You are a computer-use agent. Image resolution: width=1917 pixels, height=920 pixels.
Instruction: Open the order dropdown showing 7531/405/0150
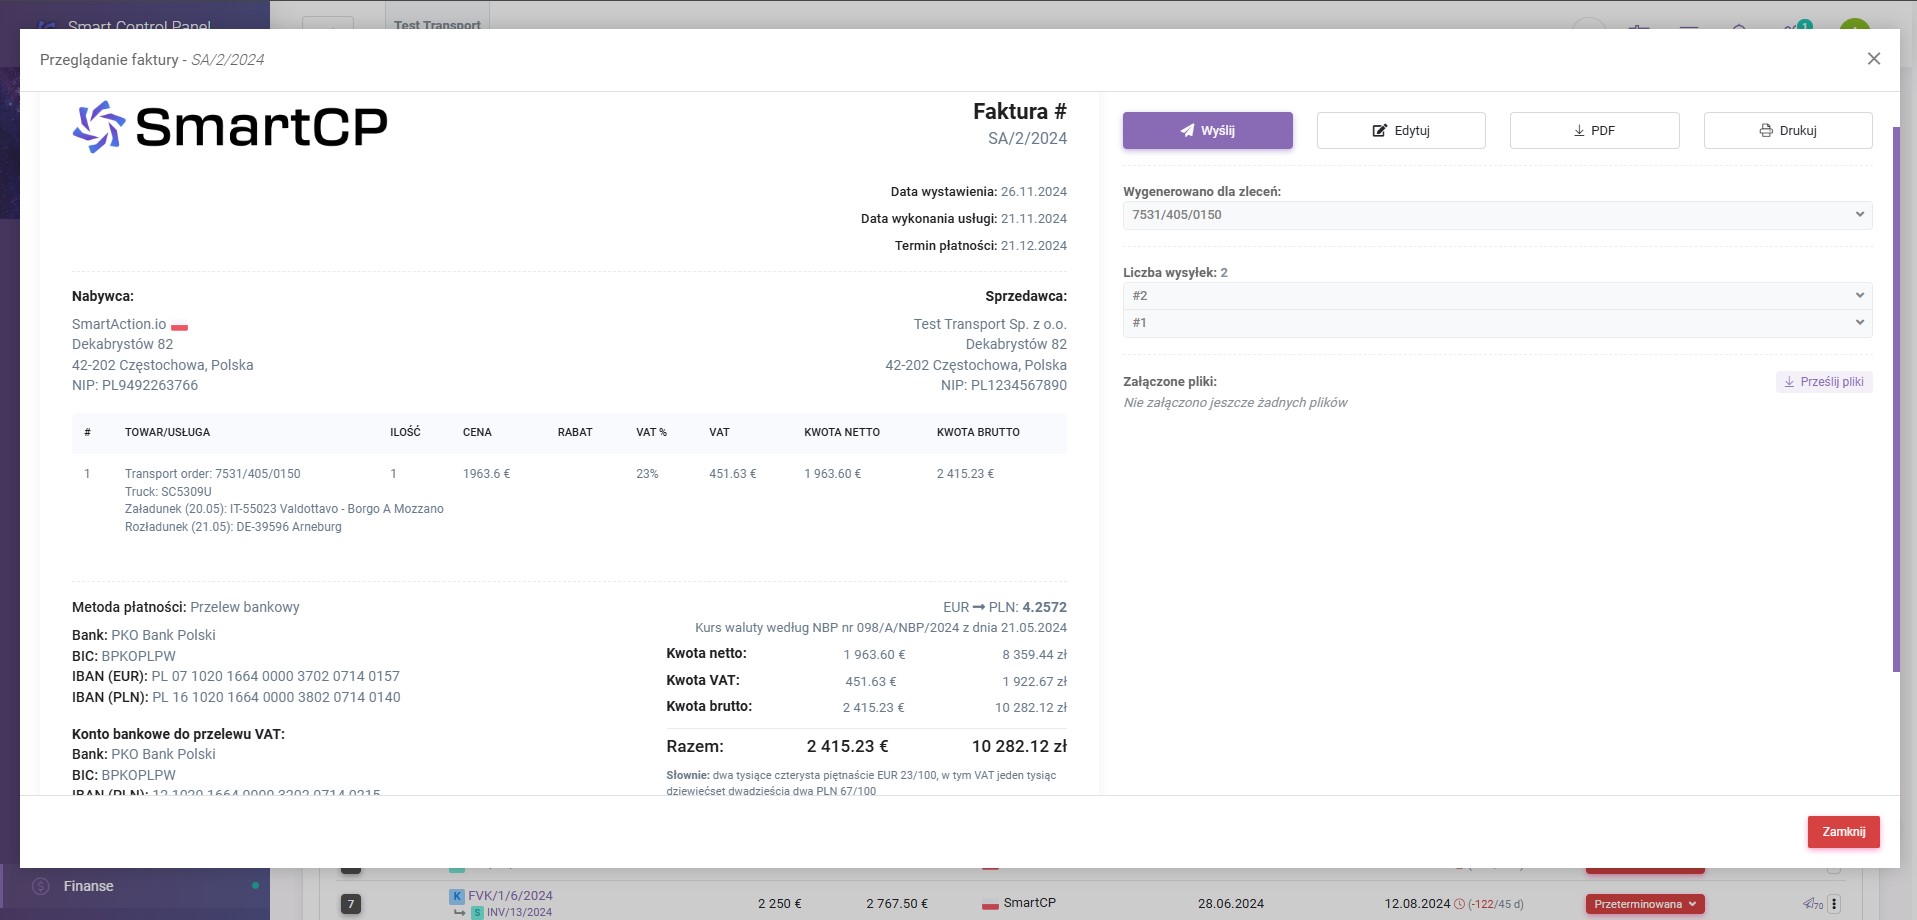1497,215
